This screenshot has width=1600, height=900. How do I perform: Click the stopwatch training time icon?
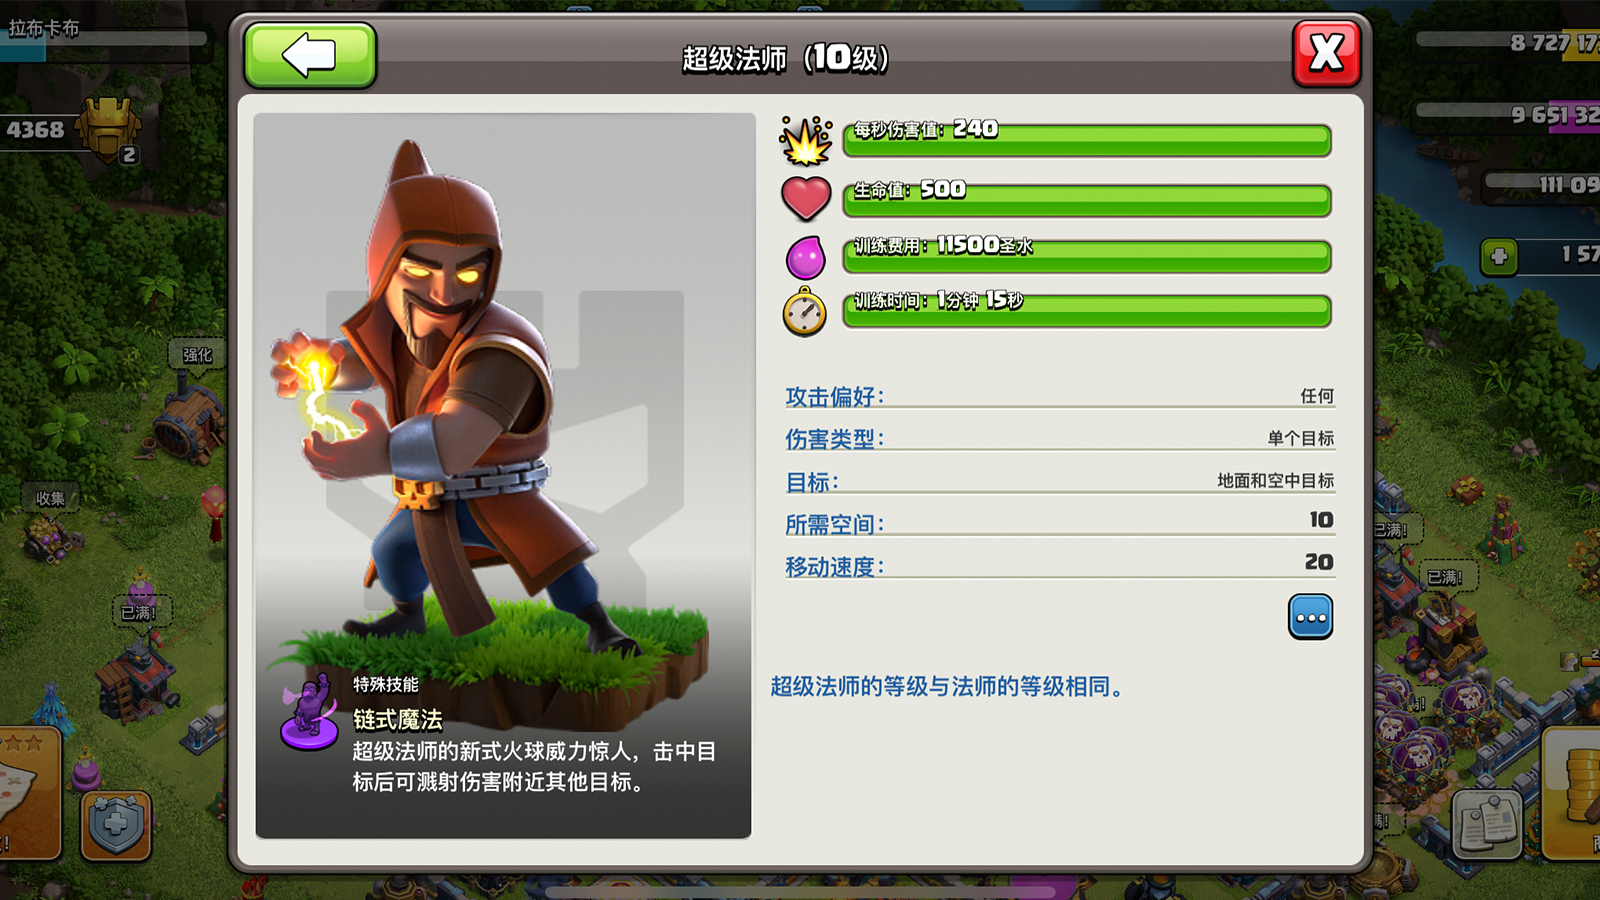pos(805,312)
